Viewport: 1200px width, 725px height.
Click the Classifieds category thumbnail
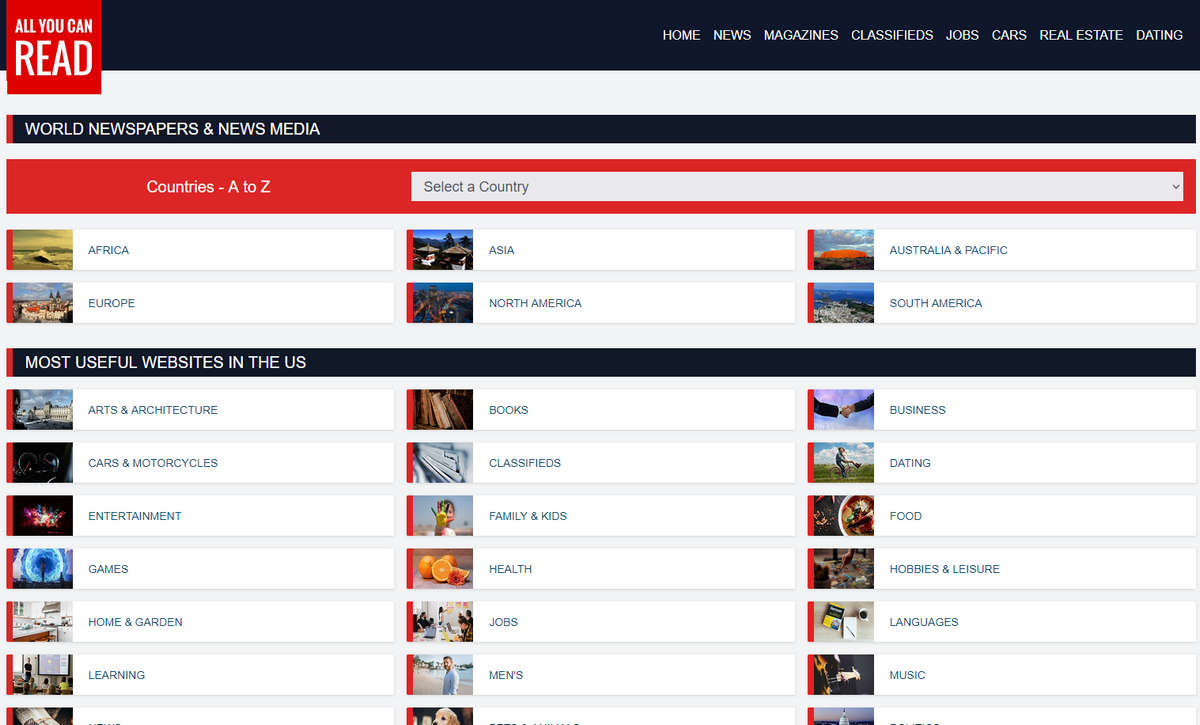tap(442, 463)
